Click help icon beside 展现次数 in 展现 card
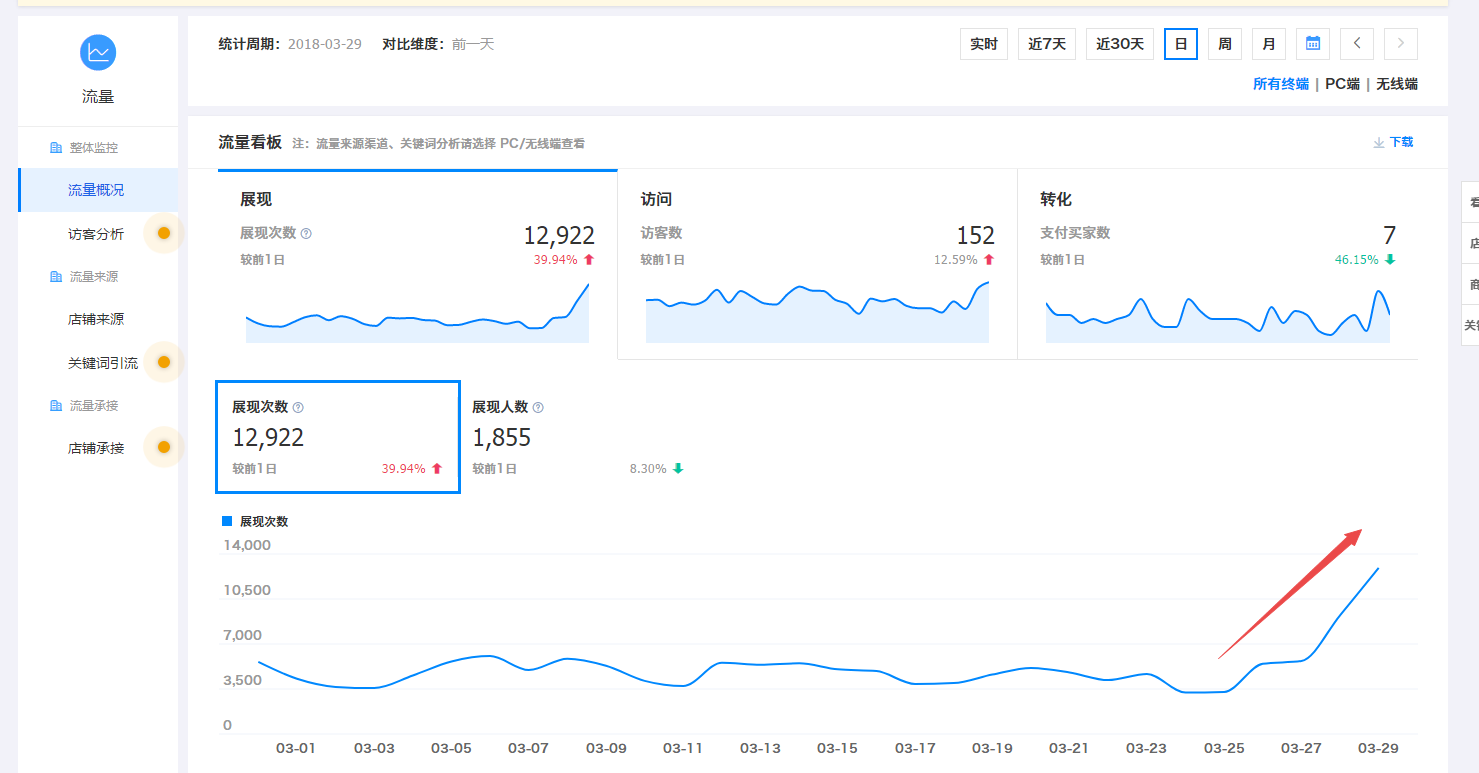Screen dimensions: 1479x773 point(306,233)
